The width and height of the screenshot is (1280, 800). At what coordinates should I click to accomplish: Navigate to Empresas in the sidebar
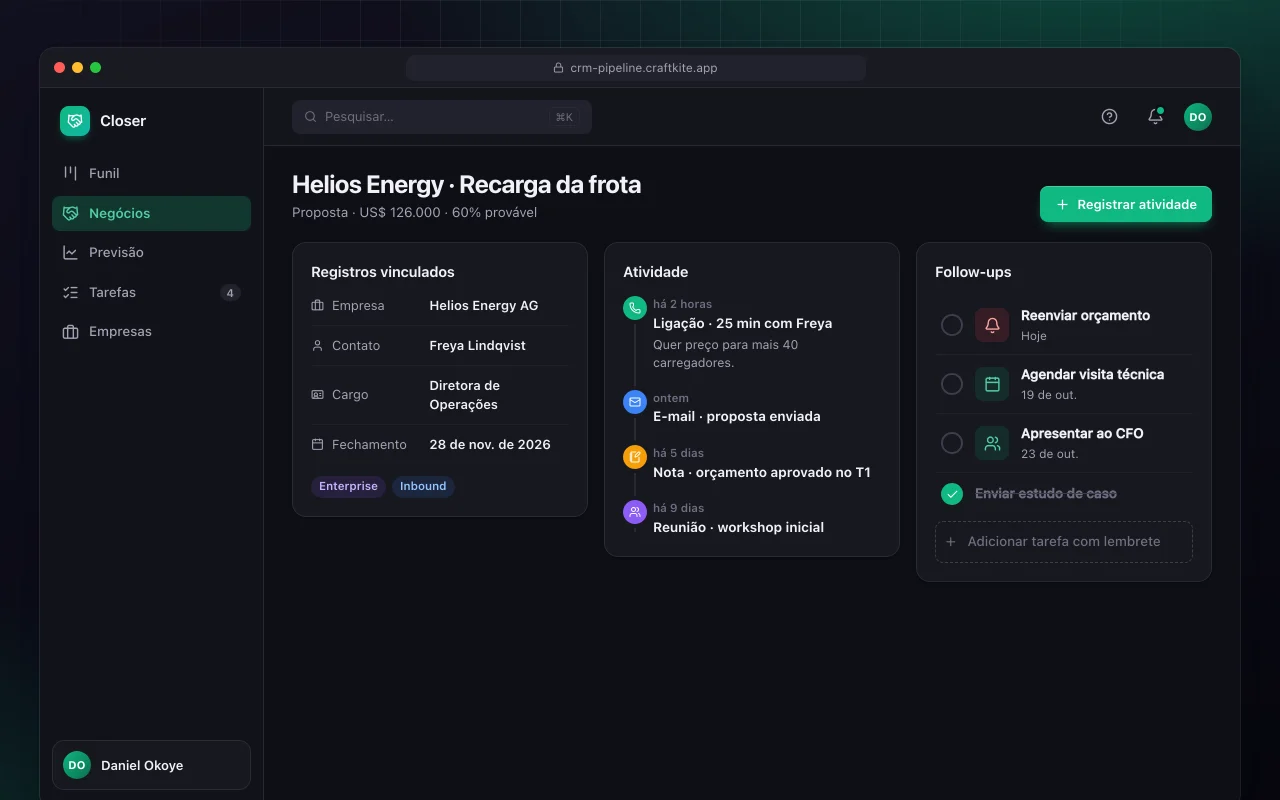coord(151,332)
